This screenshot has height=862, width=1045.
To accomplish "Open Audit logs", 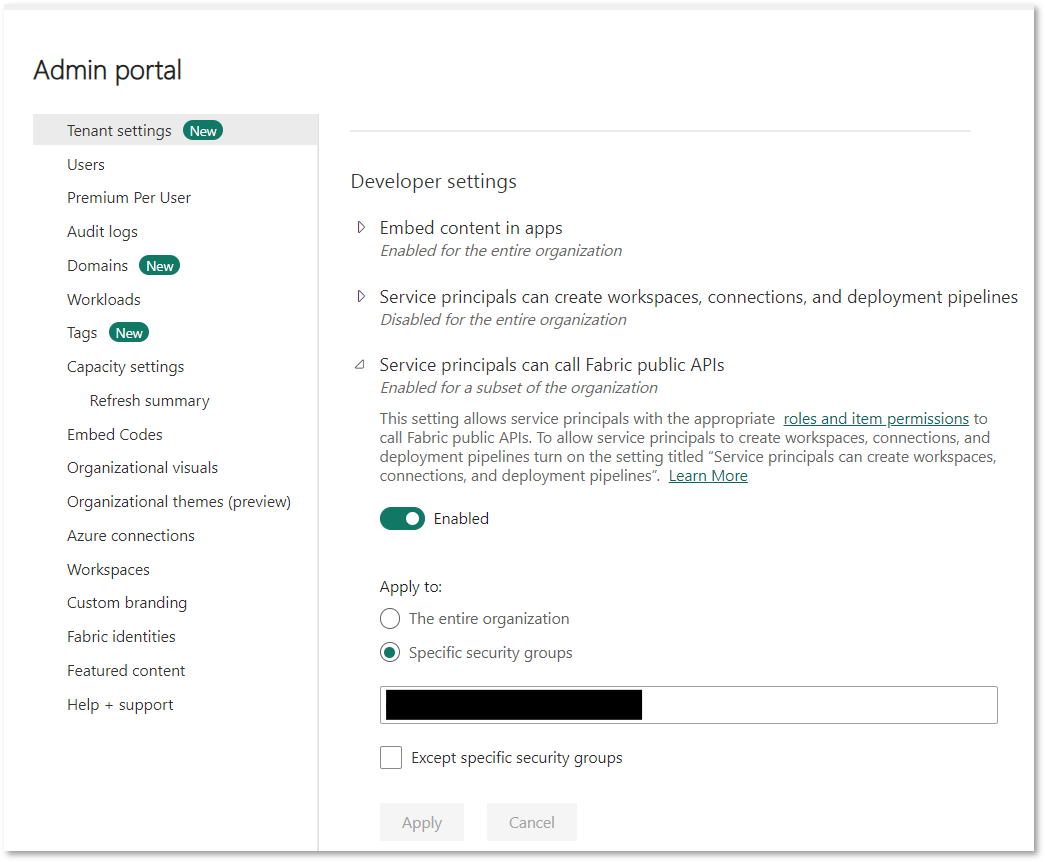I will 102,231.
